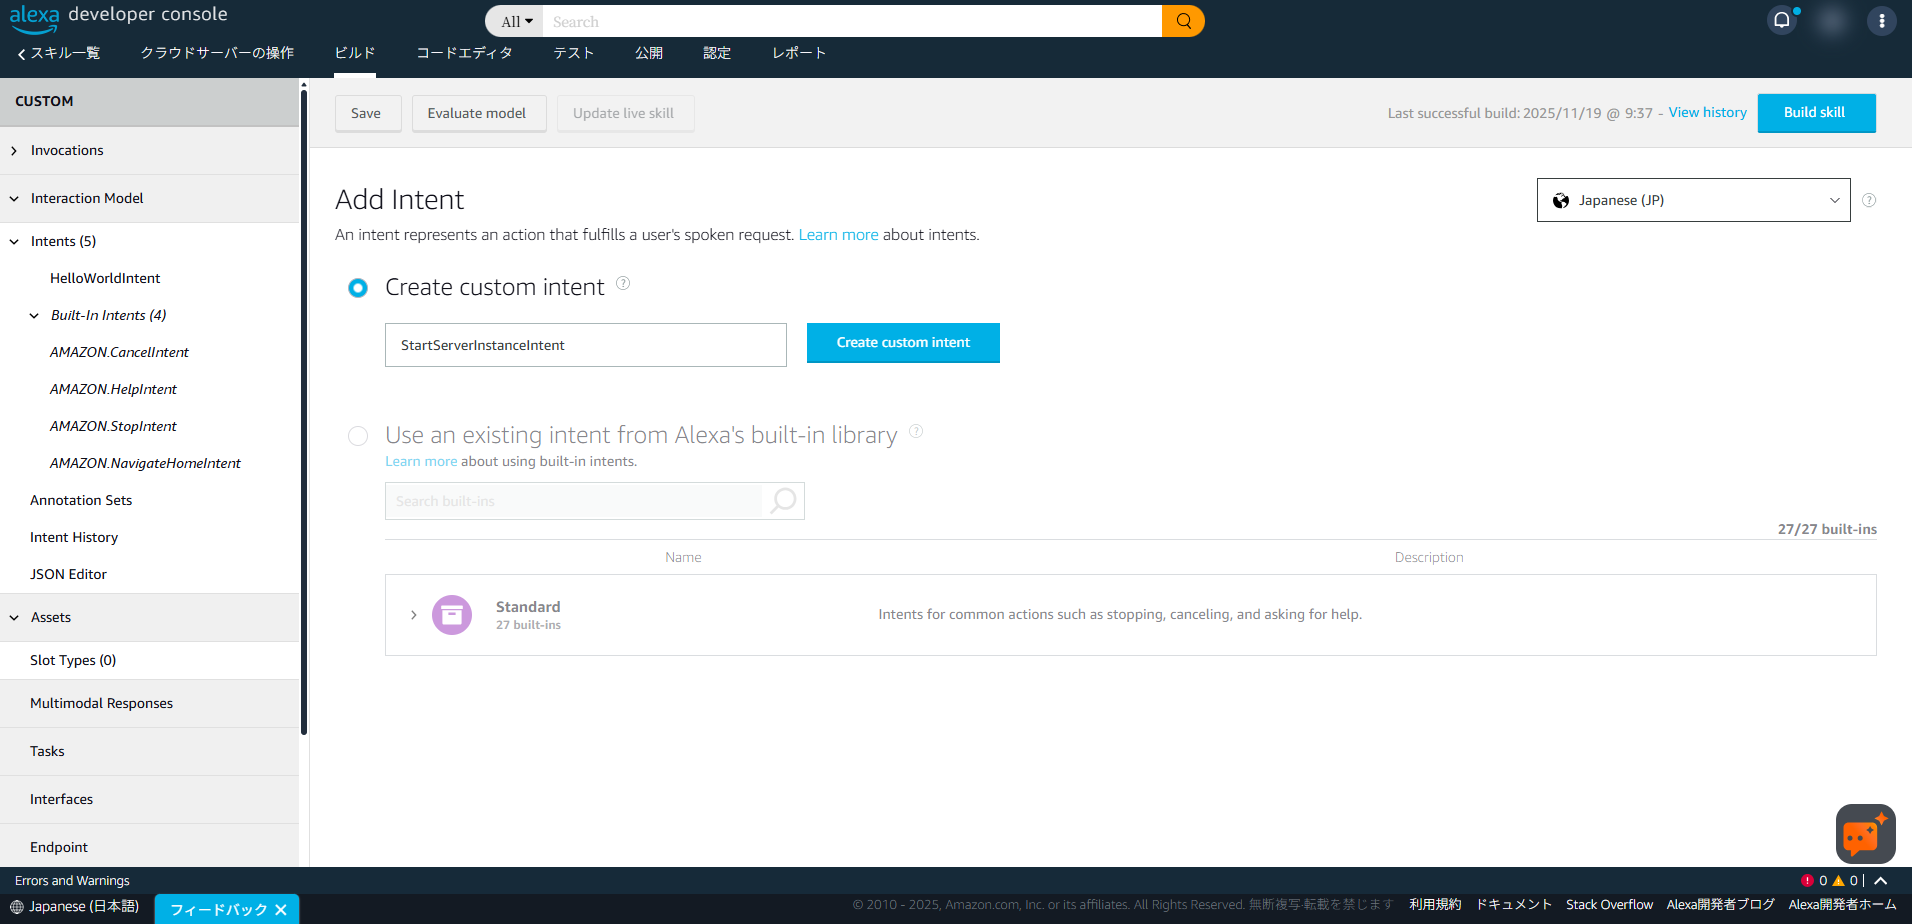Open Multimodal Responses
Screen dimensions: 1912x924
click(x=101, y=703)
